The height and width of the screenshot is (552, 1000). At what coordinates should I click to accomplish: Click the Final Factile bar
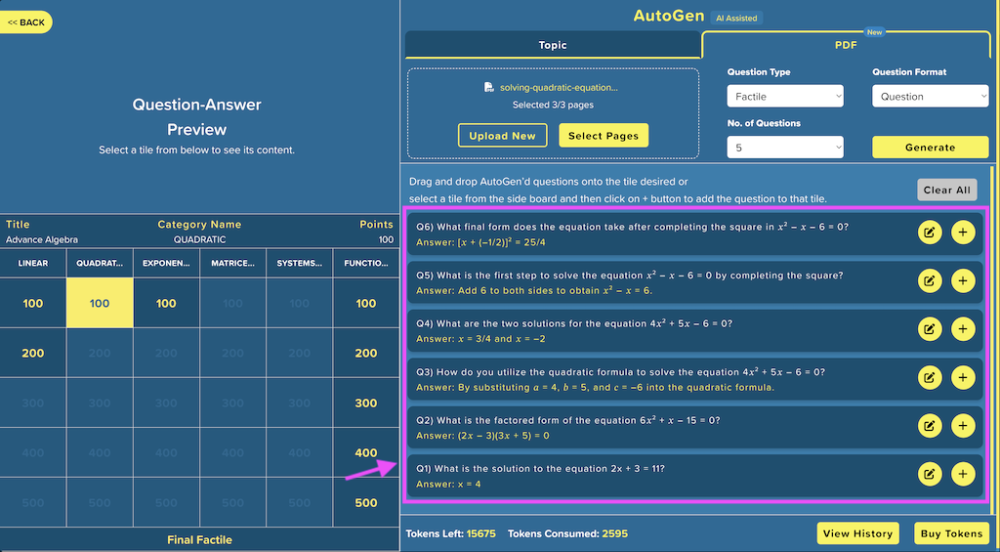click(x=200, y=540)
